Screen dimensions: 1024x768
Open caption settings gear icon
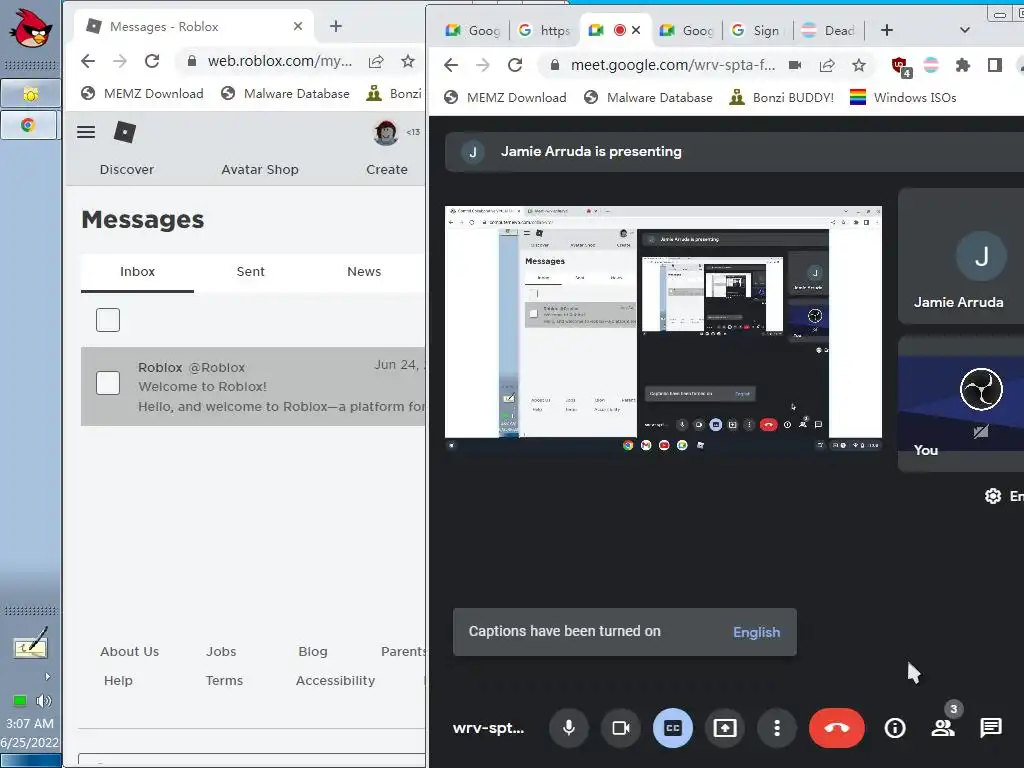coord(993,496)
